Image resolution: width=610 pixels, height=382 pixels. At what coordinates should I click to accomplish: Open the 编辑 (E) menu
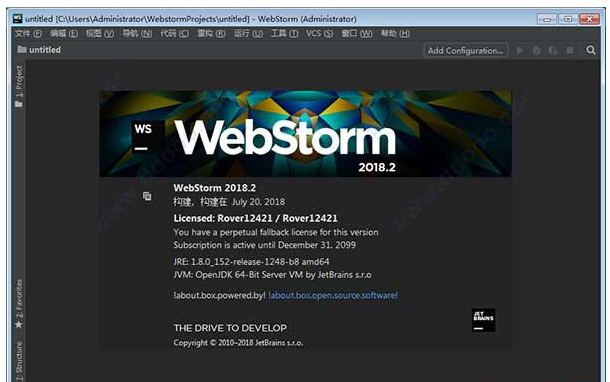pos(64,34)
